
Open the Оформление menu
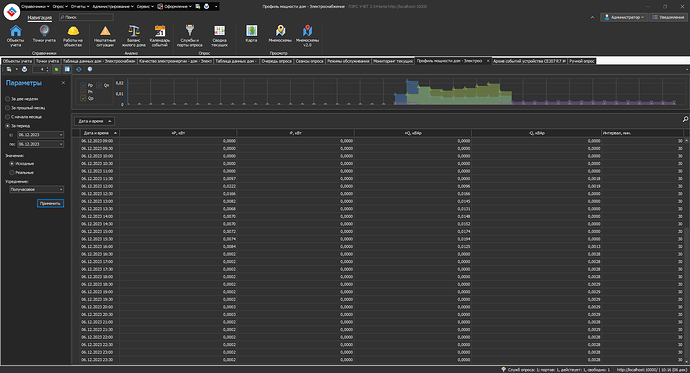pyautogui.click(x=174, y=6)
